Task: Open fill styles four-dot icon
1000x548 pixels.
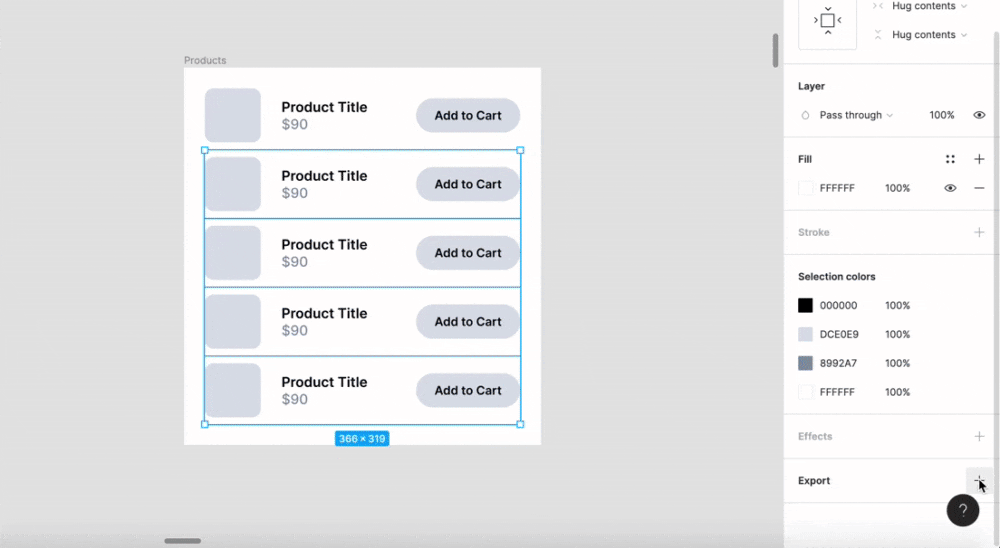Action: 950,159
